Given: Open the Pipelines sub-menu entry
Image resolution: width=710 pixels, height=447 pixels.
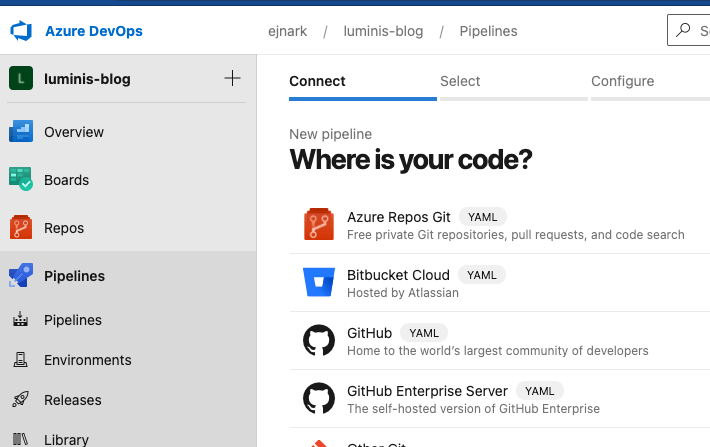Looking at the screenshot, I should coord(73,320).
